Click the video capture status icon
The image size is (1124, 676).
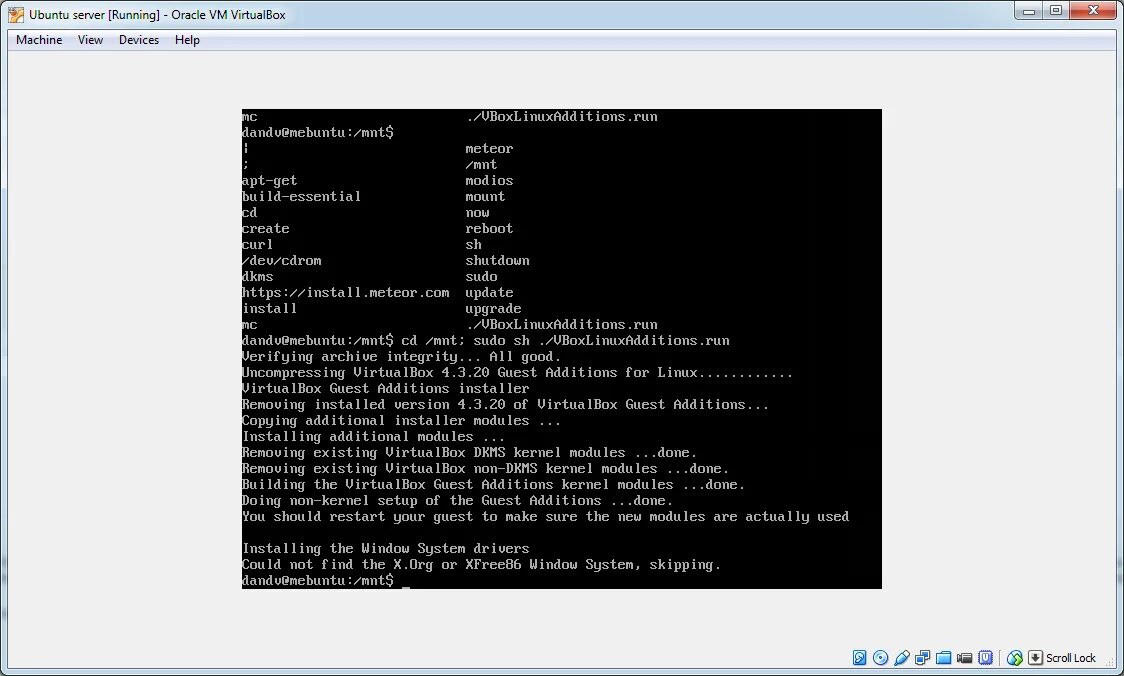(x=965, y=657)
